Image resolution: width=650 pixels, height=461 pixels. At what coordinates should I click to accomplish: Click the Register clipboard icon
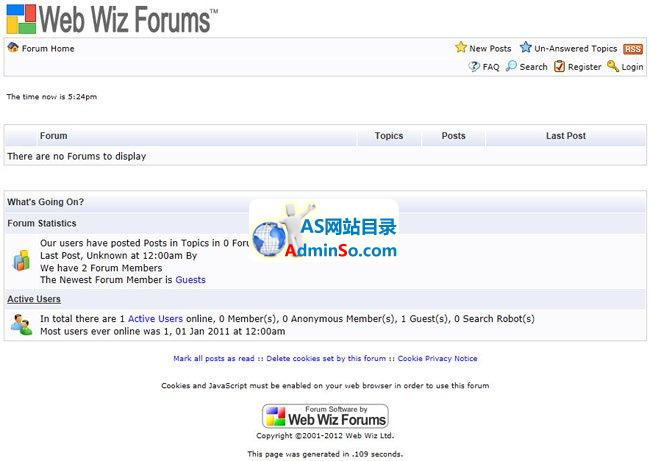(x=560, y=66)
